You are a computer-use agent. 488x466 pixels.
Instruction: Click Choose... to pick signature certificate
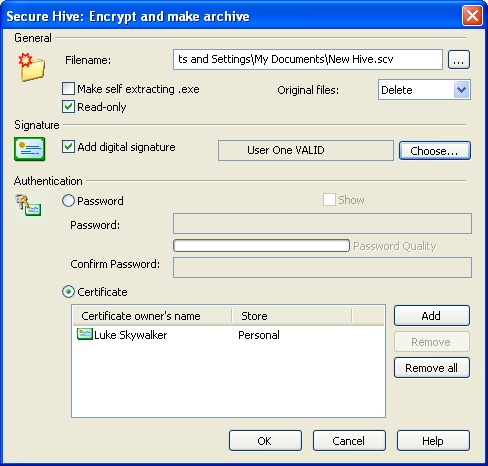435,151
